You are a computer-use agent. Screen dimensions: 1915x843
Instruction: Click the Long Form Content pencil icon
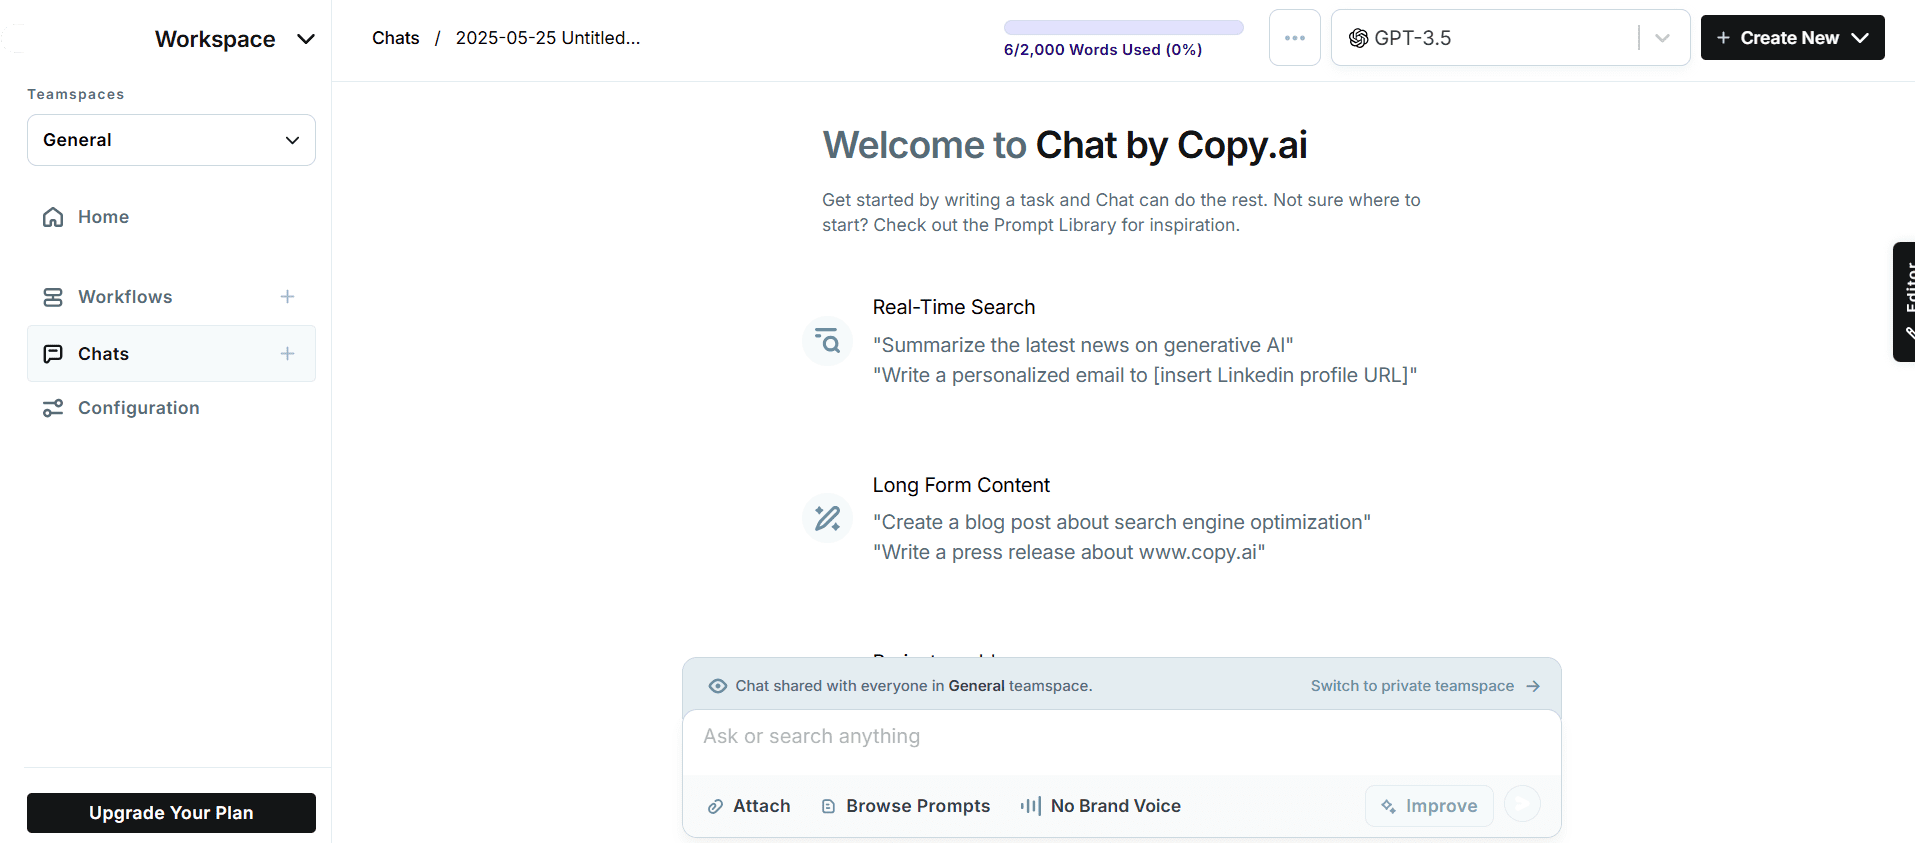827,518
